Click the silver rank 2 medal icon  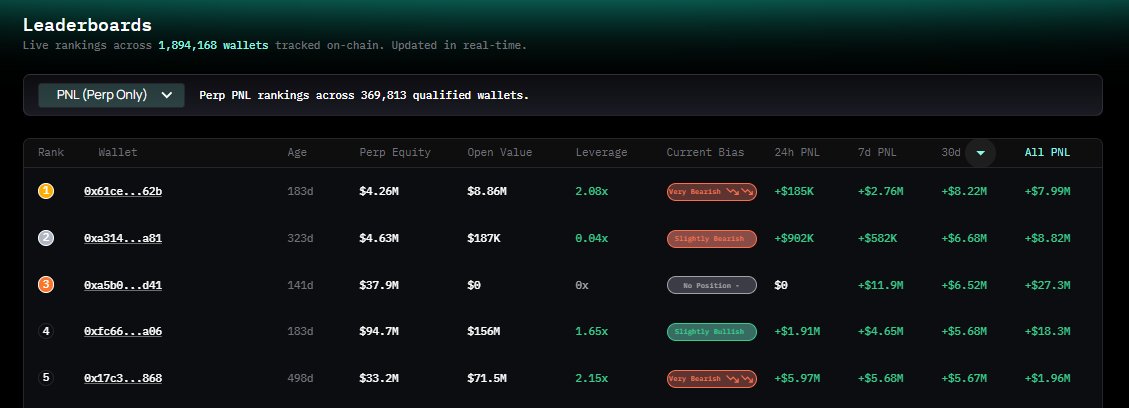pyautogui.click(x=46, y=238)
